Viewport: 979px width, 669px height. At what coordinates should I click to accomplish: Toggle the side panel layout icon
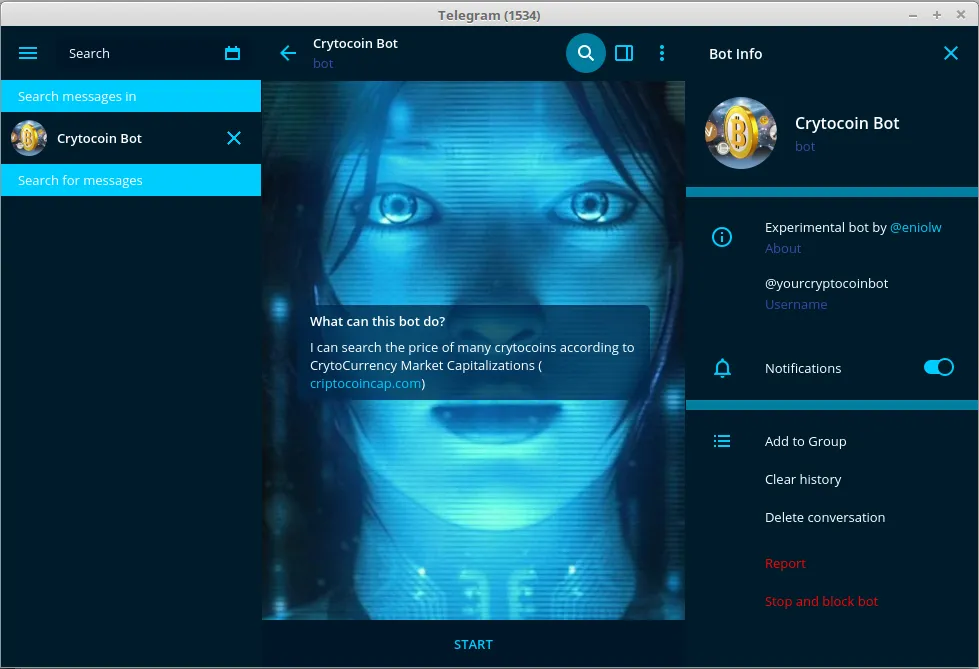tap(624, 53)
